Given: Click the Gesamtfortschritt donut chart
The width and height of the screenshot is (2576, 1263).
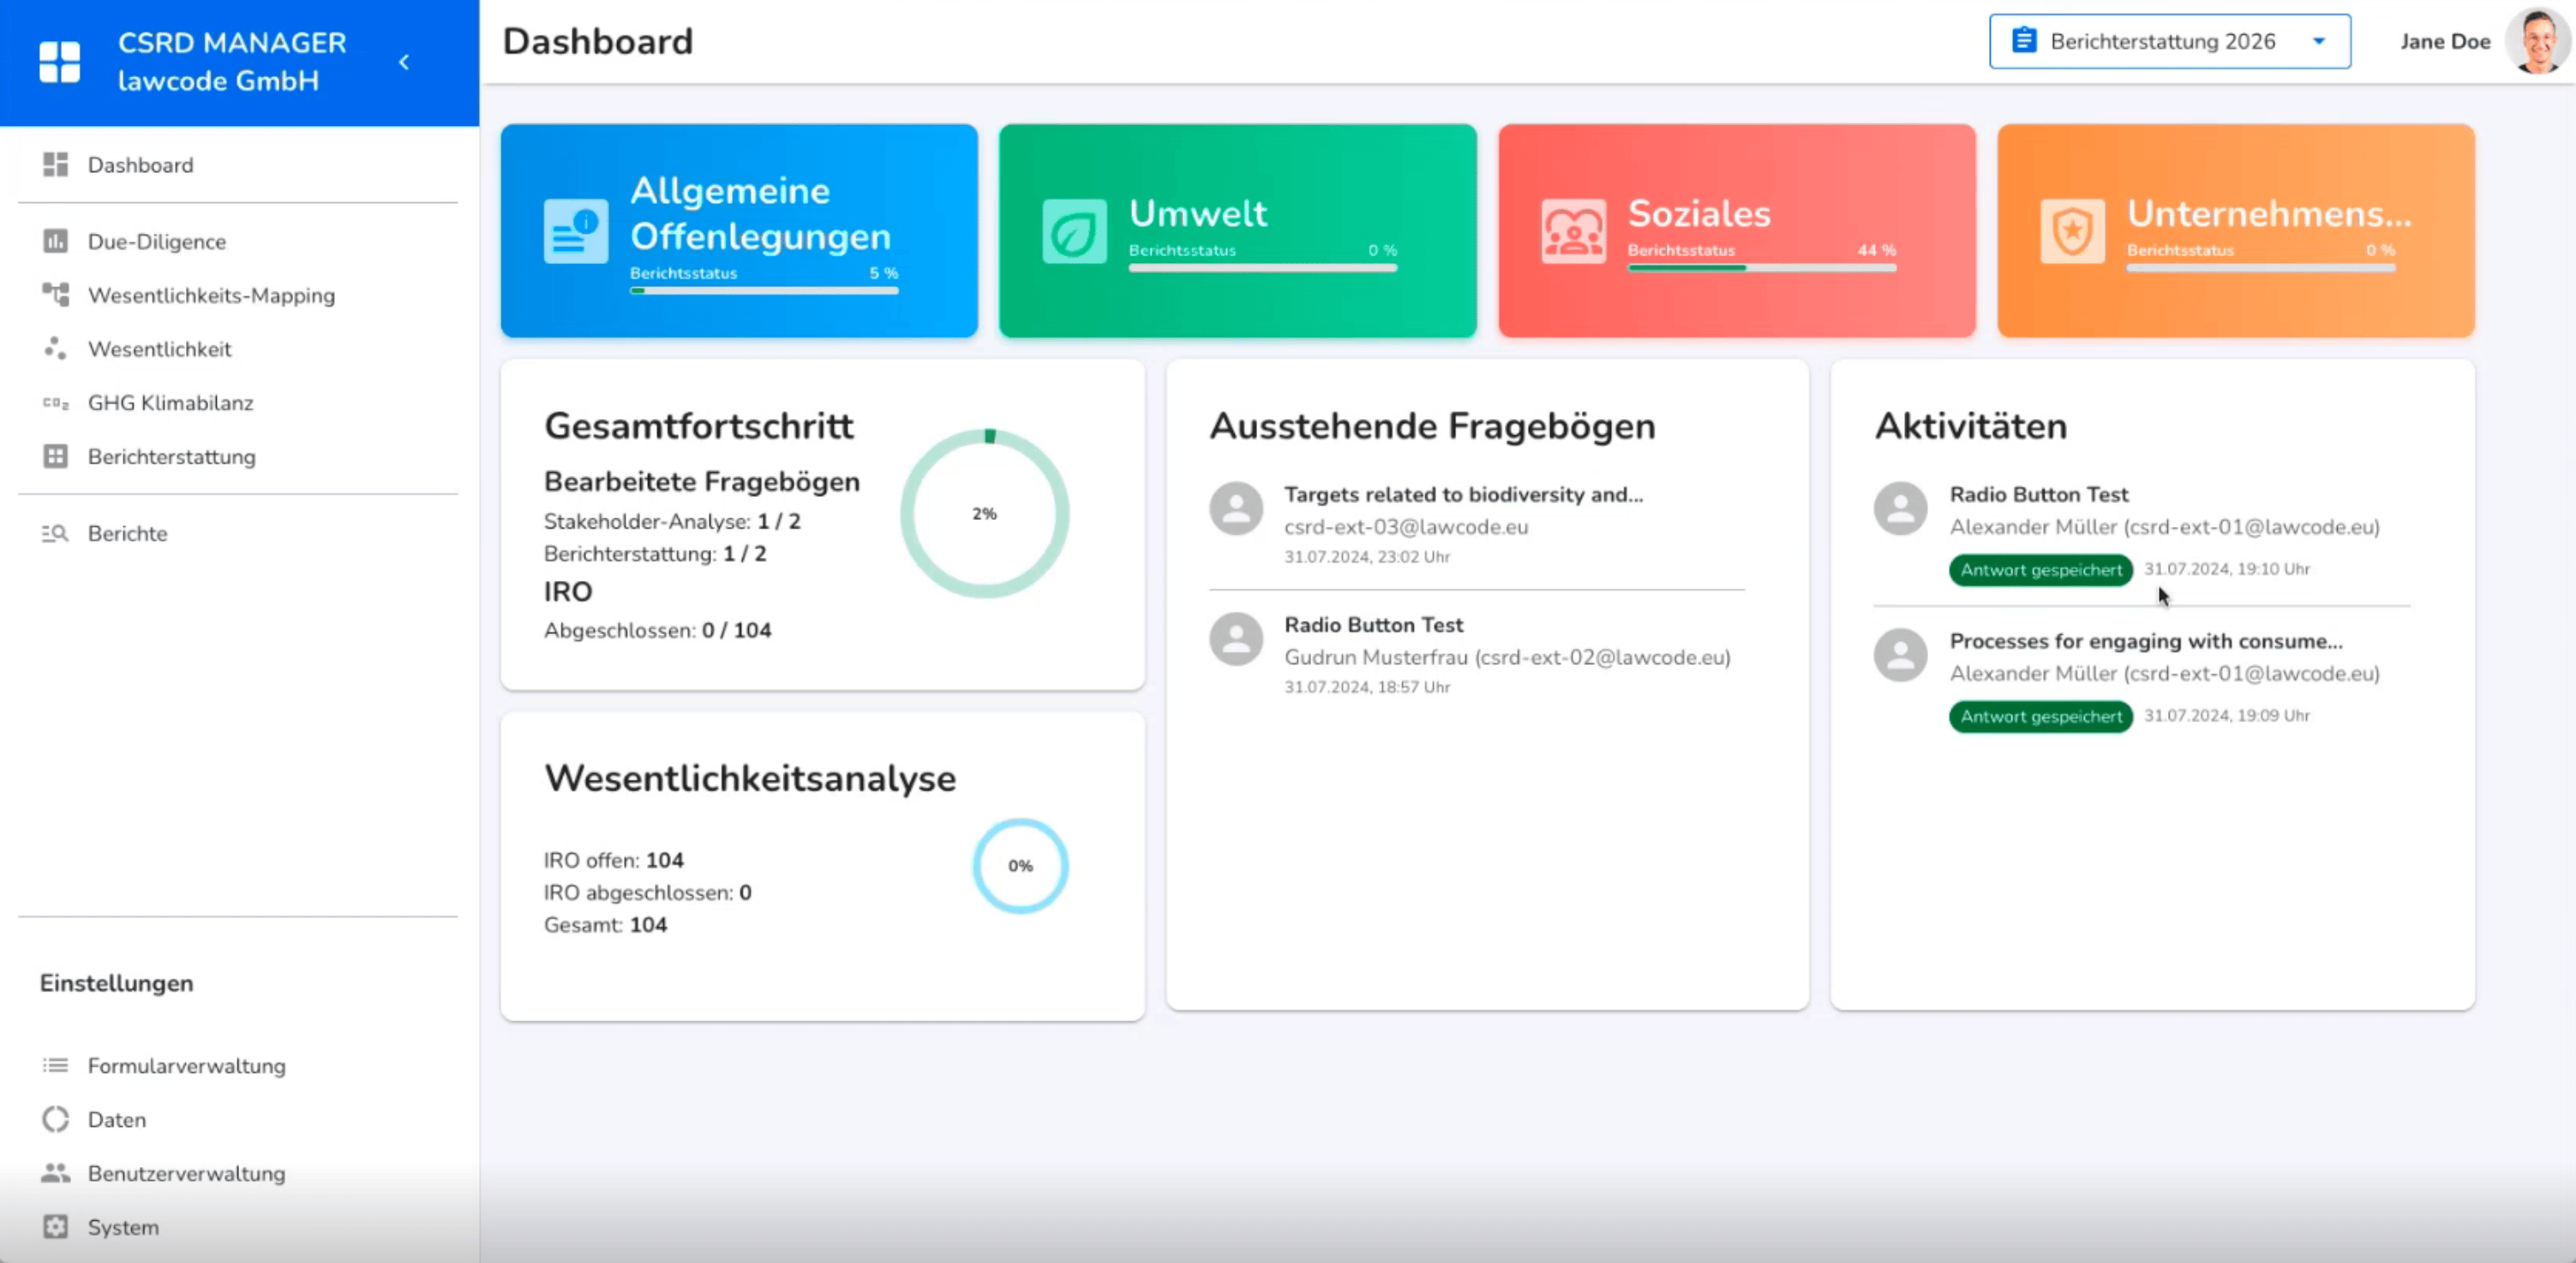Looking at the screenshot, I should pyautogui.click(x=985, y=513).
